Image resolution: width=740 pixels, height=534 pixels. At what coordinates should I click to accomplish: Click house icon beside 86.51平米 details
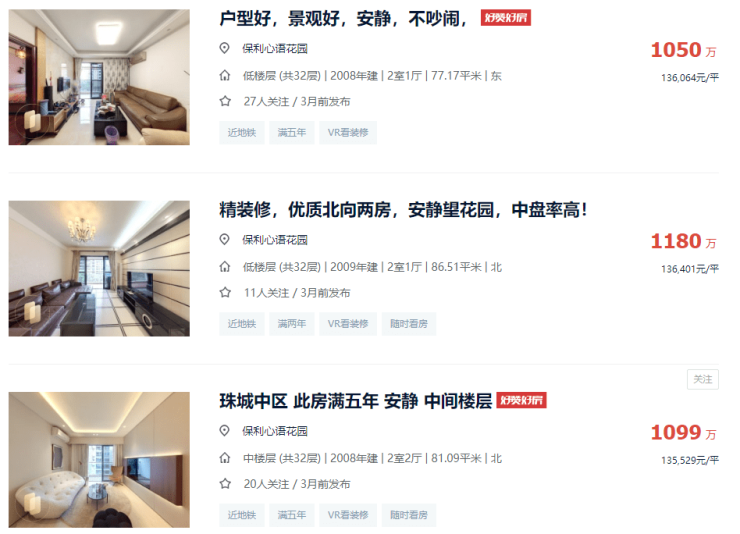[x=225, y=267]
